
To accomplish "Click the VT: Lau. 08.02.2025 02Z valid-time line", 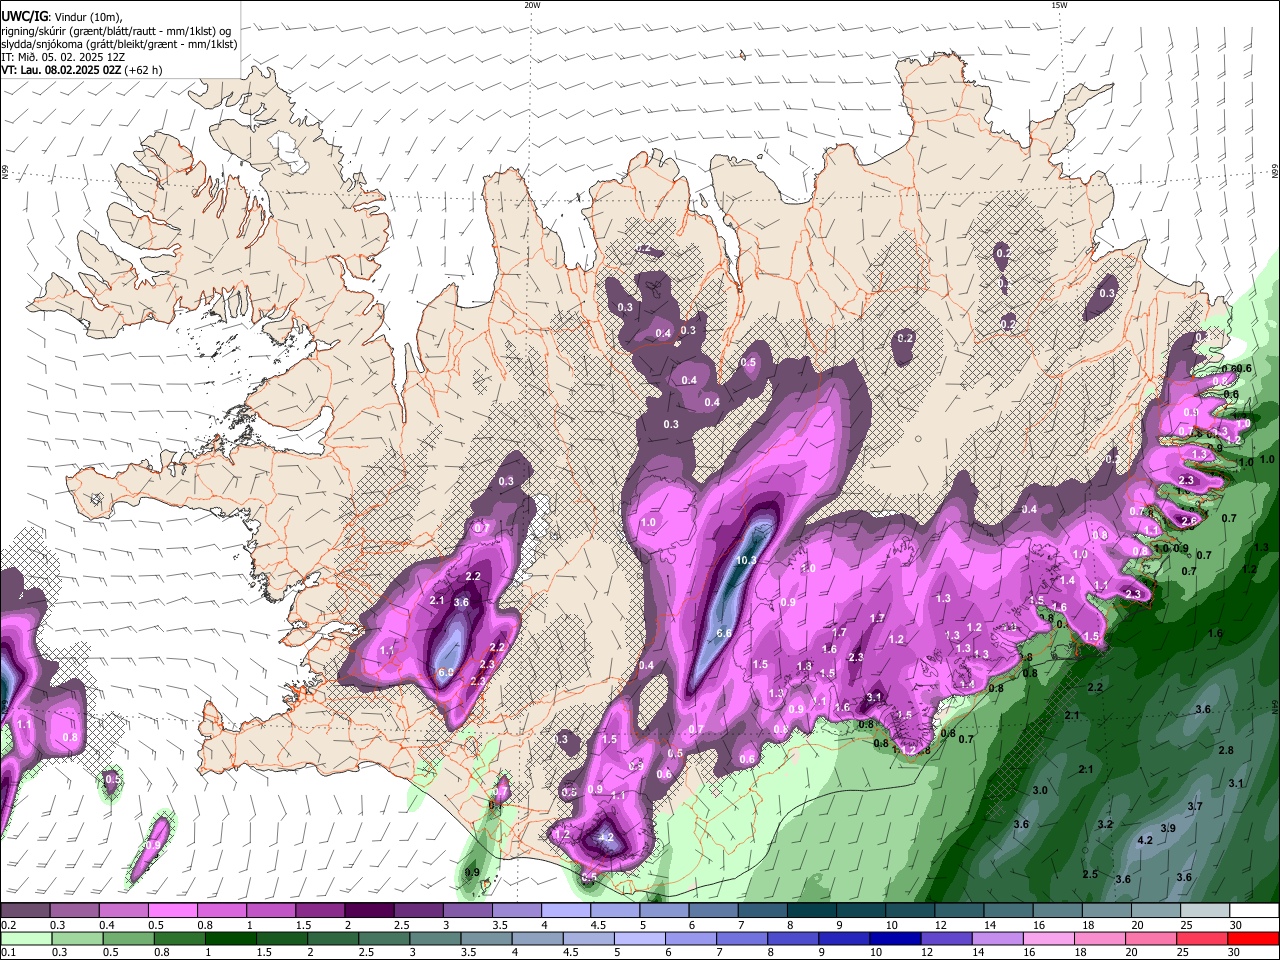I will click(x=82, y=70).
